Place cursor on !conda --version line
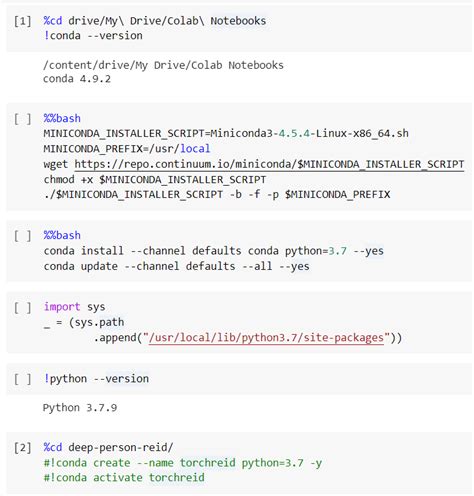This screenshot has height=496, width=474. 93,36
